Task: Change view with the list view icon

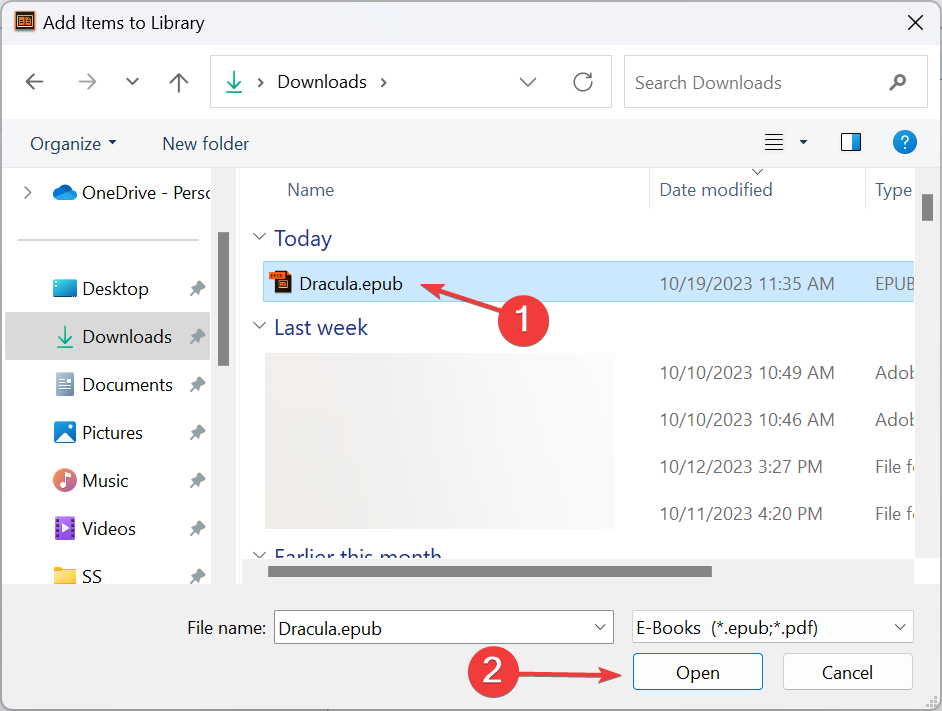Action: pos(774,142)
